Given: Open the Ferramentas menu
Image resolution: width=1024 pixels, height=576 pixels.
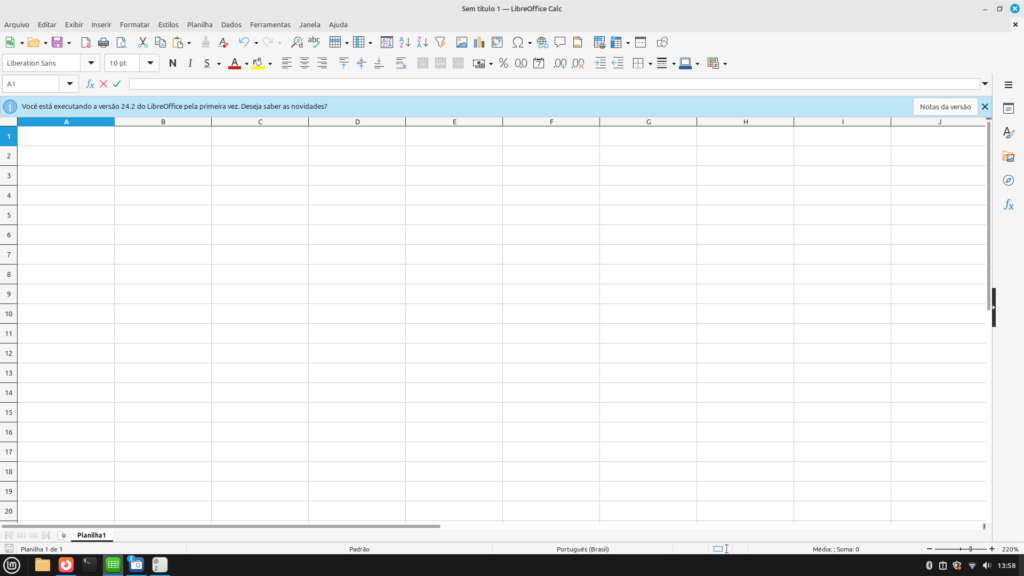Looking at the screenshot, I should click(x=270, y=24).
